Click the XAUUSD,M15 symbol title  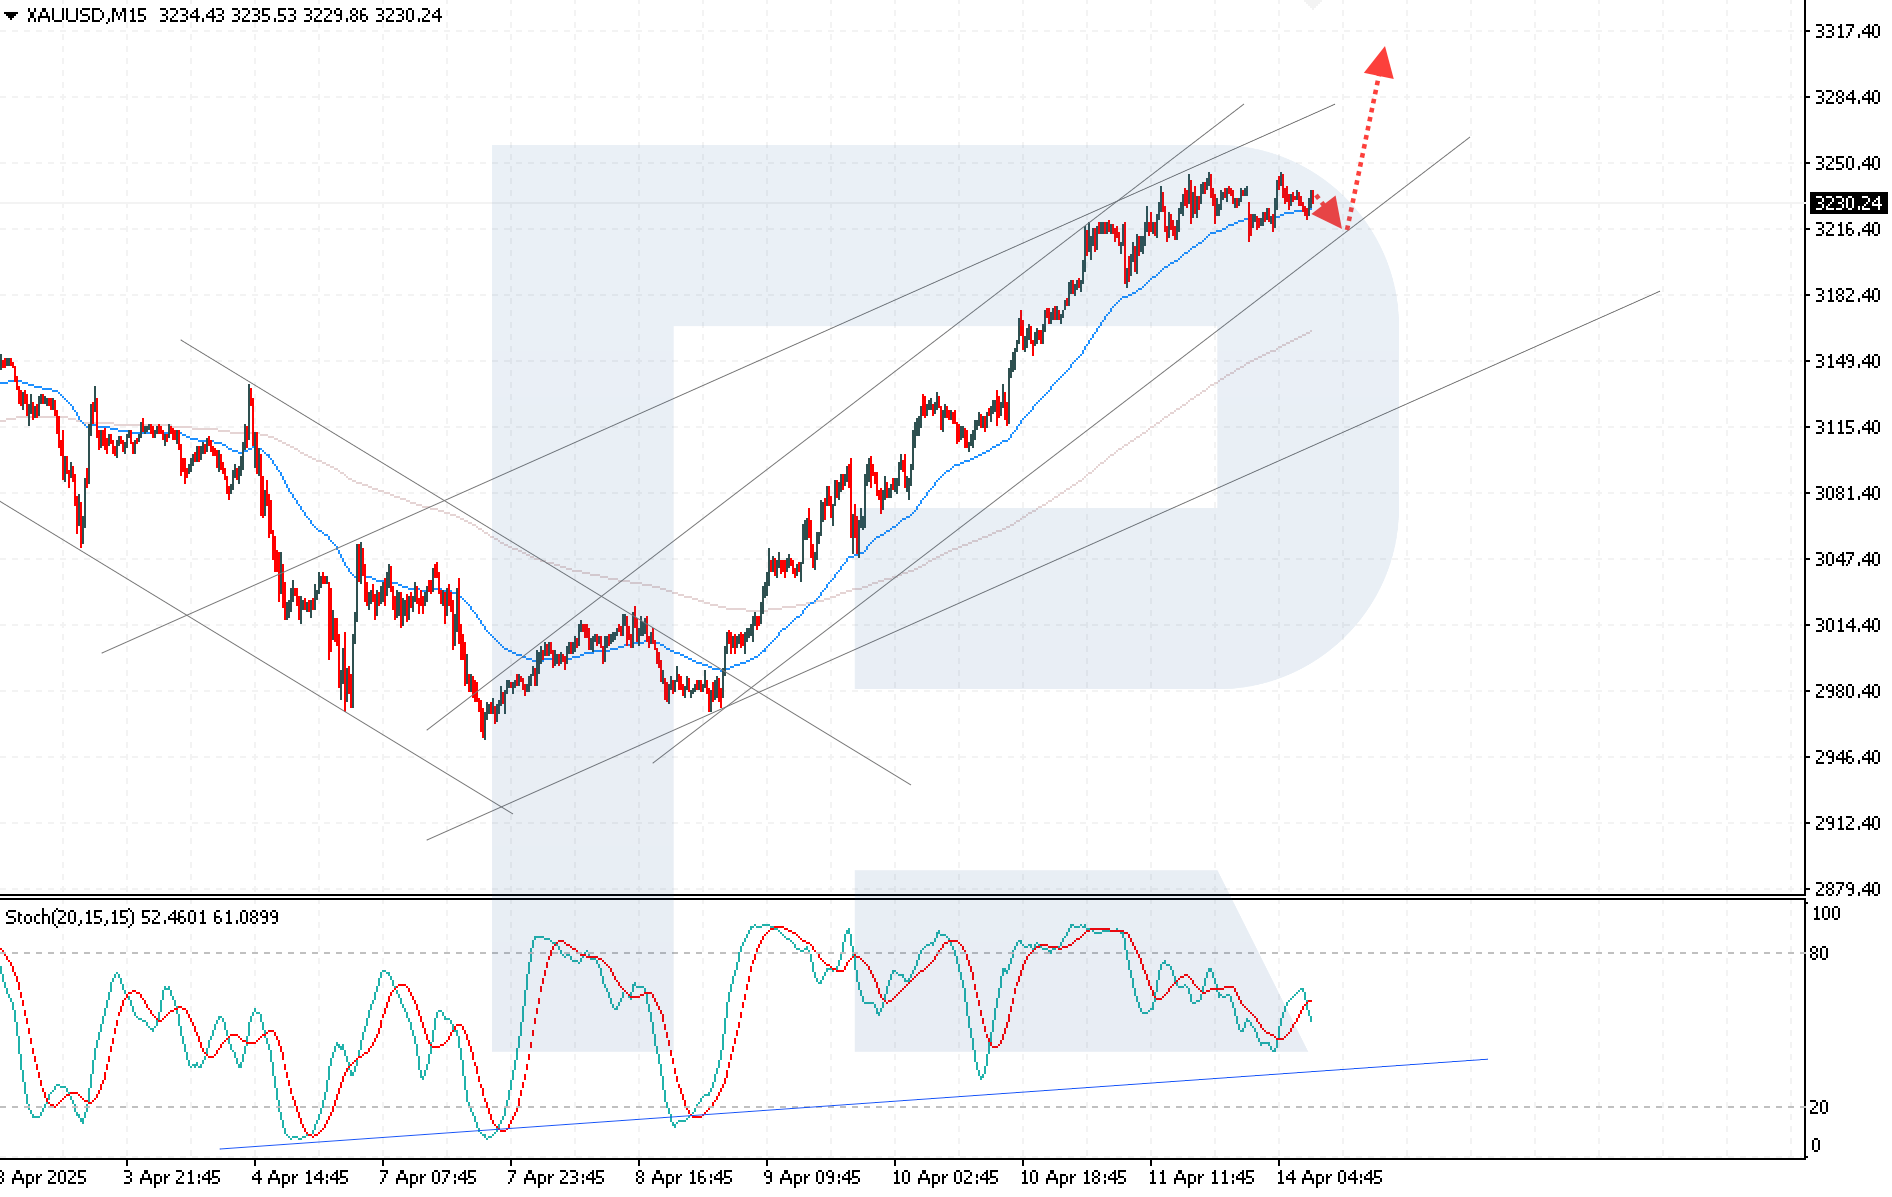(86, 15)
